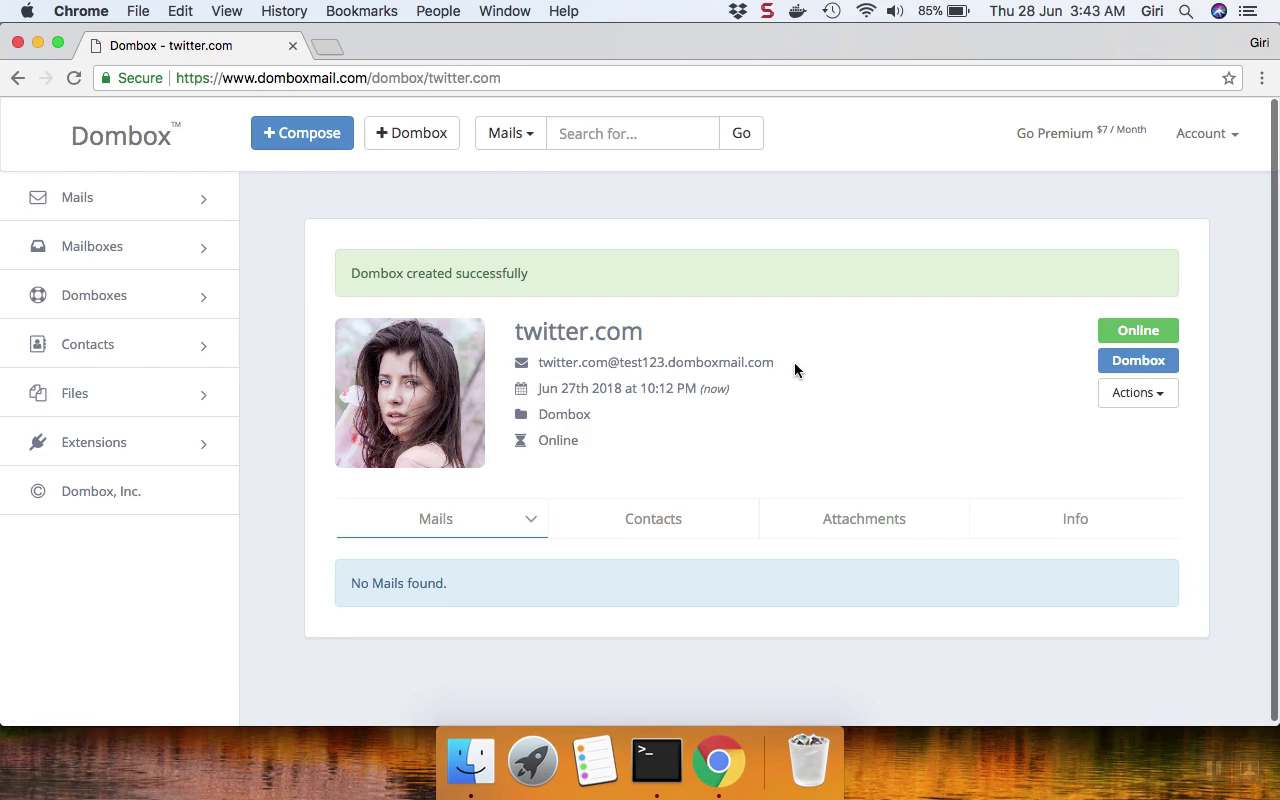Click the copyright icon beside Dombox, Inc.

point(38,492)
